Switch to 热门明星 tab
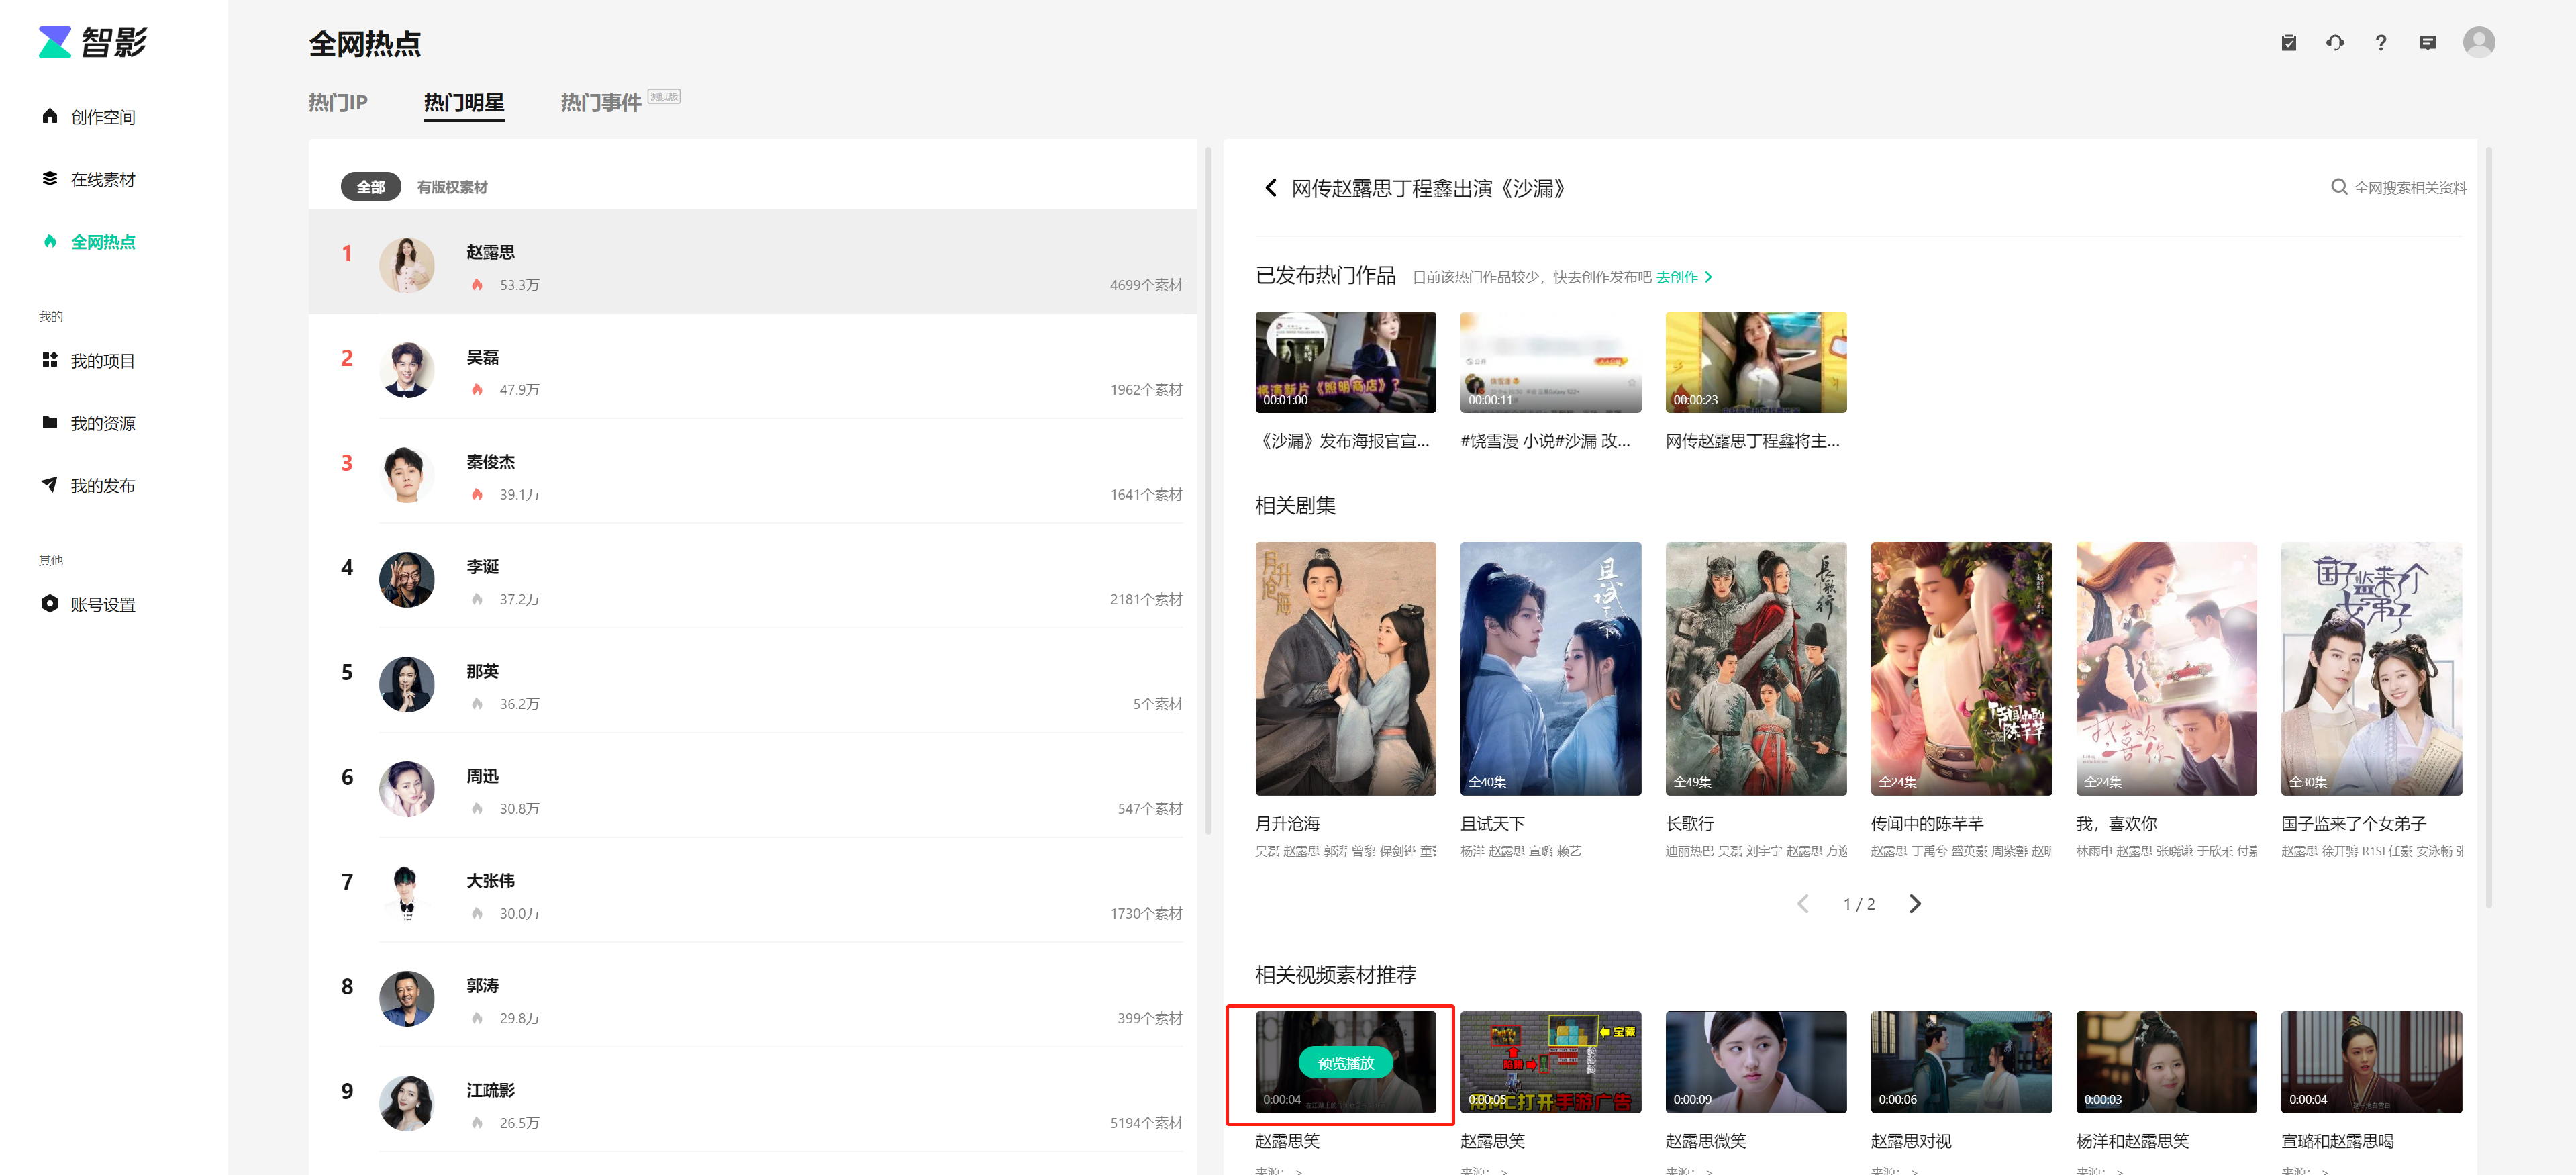2576x1175 pixels. 464,103
